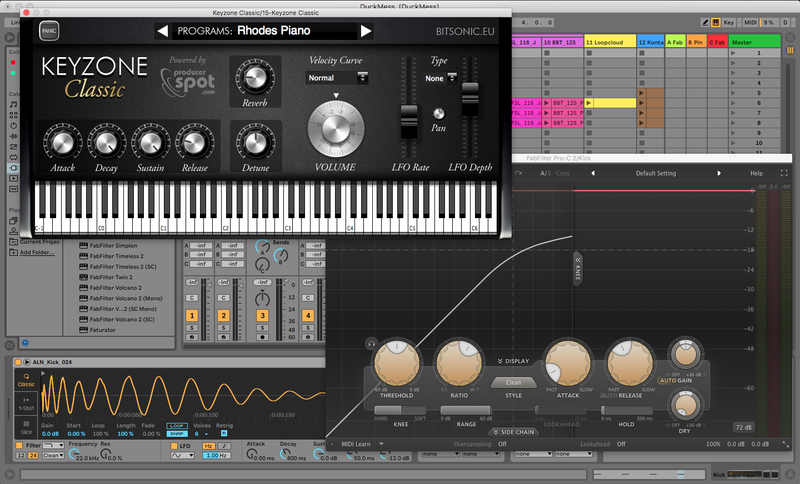Open the MIDI Learn dropdown arrow
The height and width of the screenshot is (484, 800).
(x=381, y=444)
